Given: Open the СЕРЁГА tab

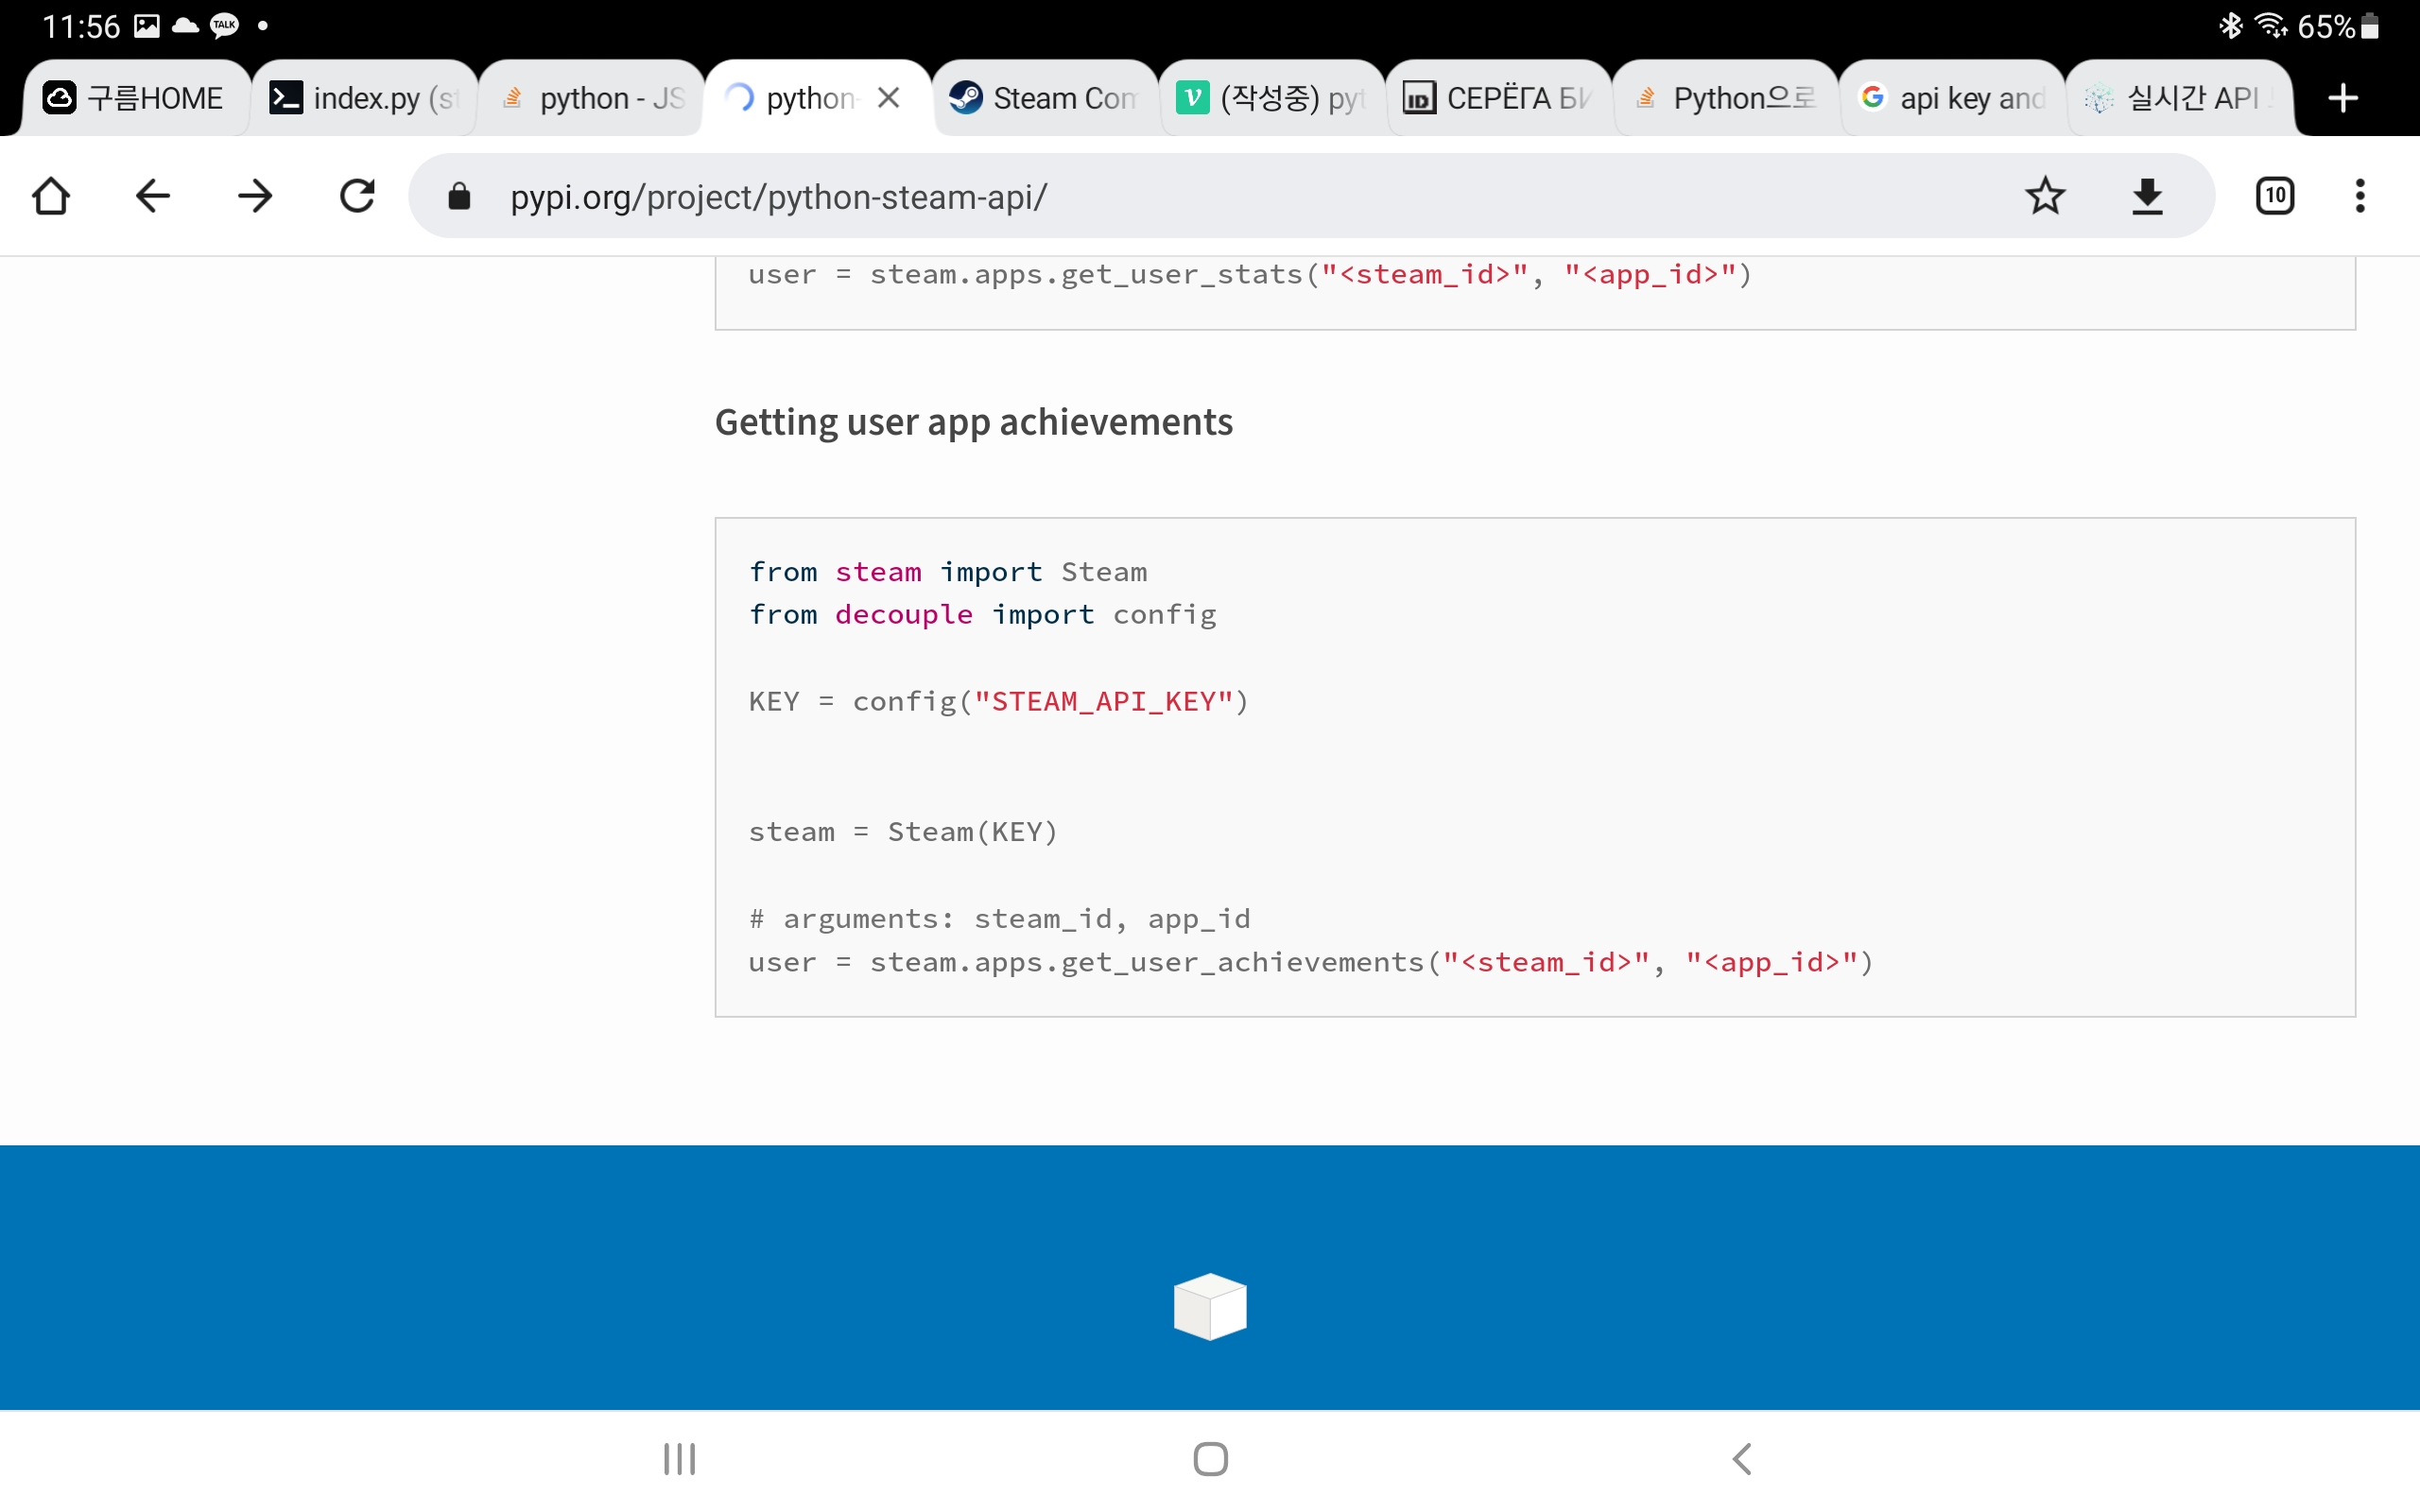Looking at the screenshot, I should click(1499, 98).
